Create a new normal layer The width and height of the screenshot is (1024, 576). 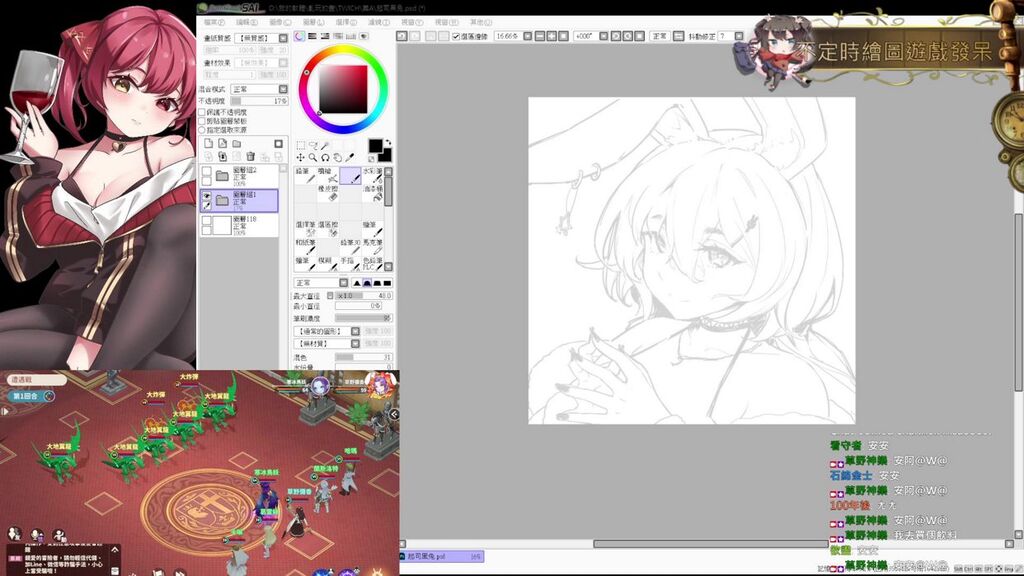(208, 144)
